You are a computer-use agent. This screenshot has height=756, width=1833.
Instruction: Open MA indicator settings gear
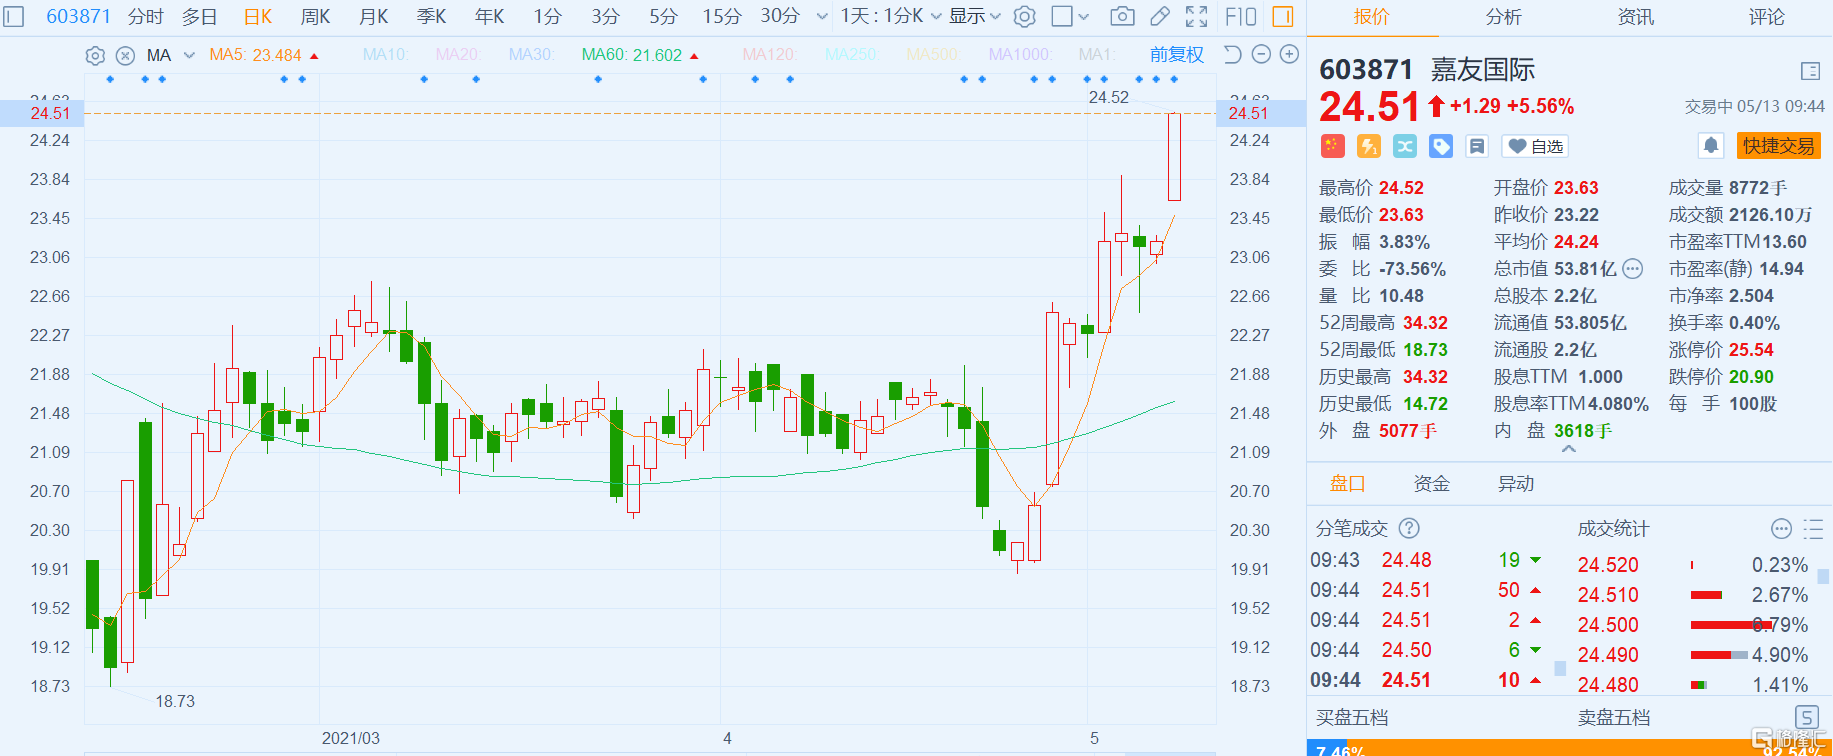[x=95, y=55]
